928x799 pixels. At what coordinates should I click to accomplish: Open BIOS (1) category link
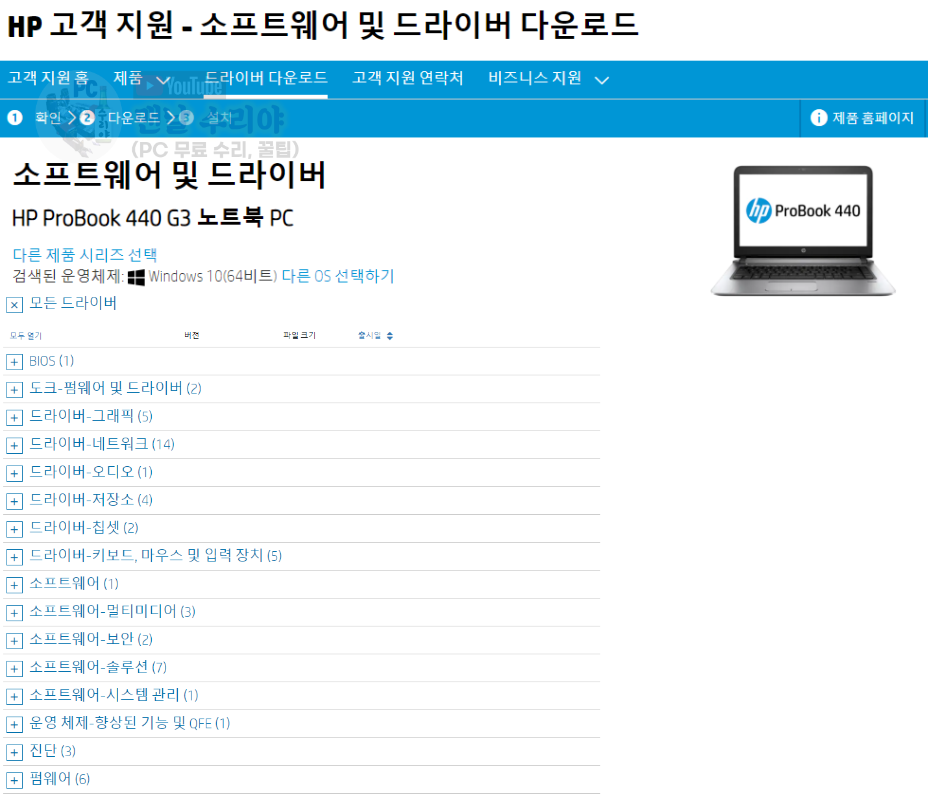point(51,360)
